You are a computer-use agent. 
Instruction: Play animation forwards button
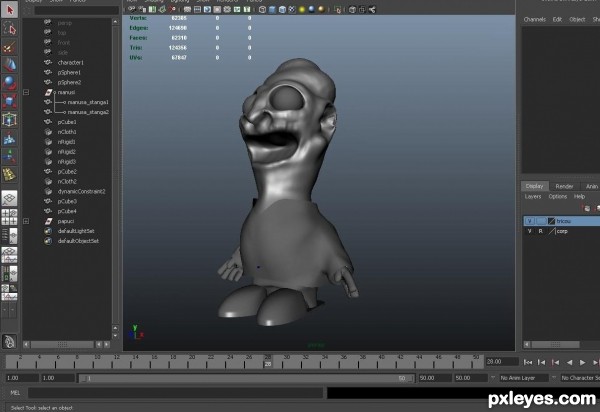point(582,362)
